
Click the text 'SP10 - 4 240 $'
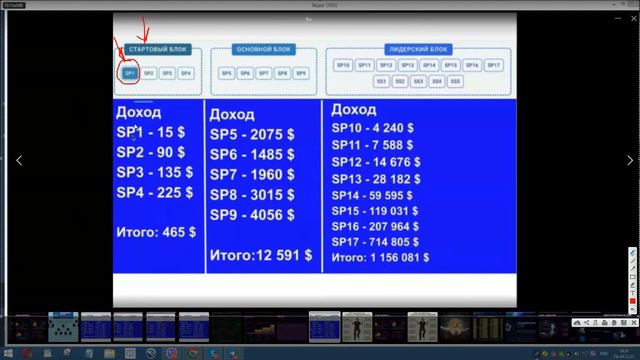pyautogui.click(x=373, y=128)
